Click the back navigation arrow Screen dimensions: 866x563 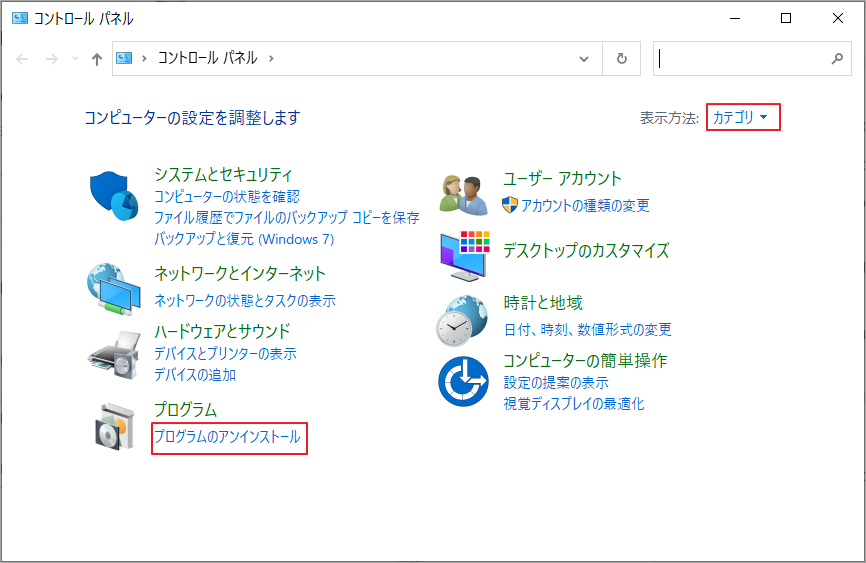22,59
